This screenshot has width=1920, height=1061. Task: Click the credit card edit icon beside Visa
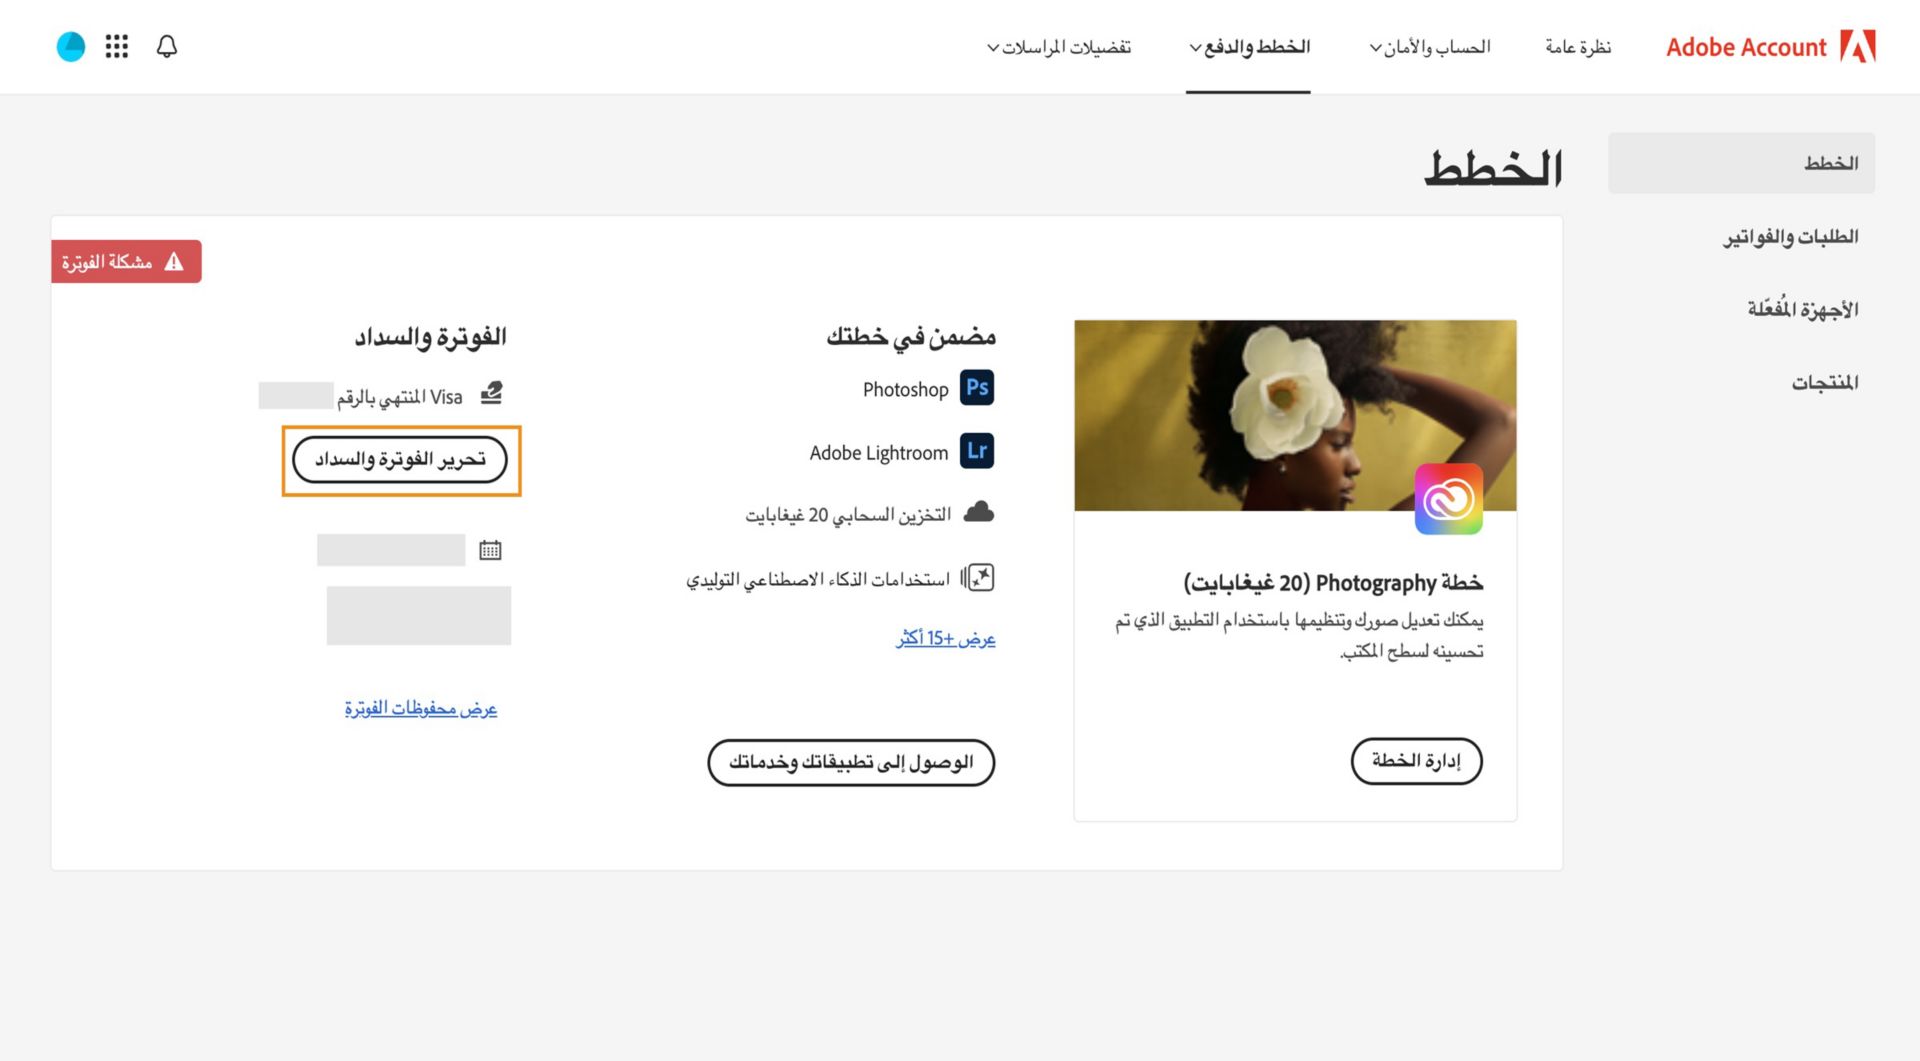491,394
